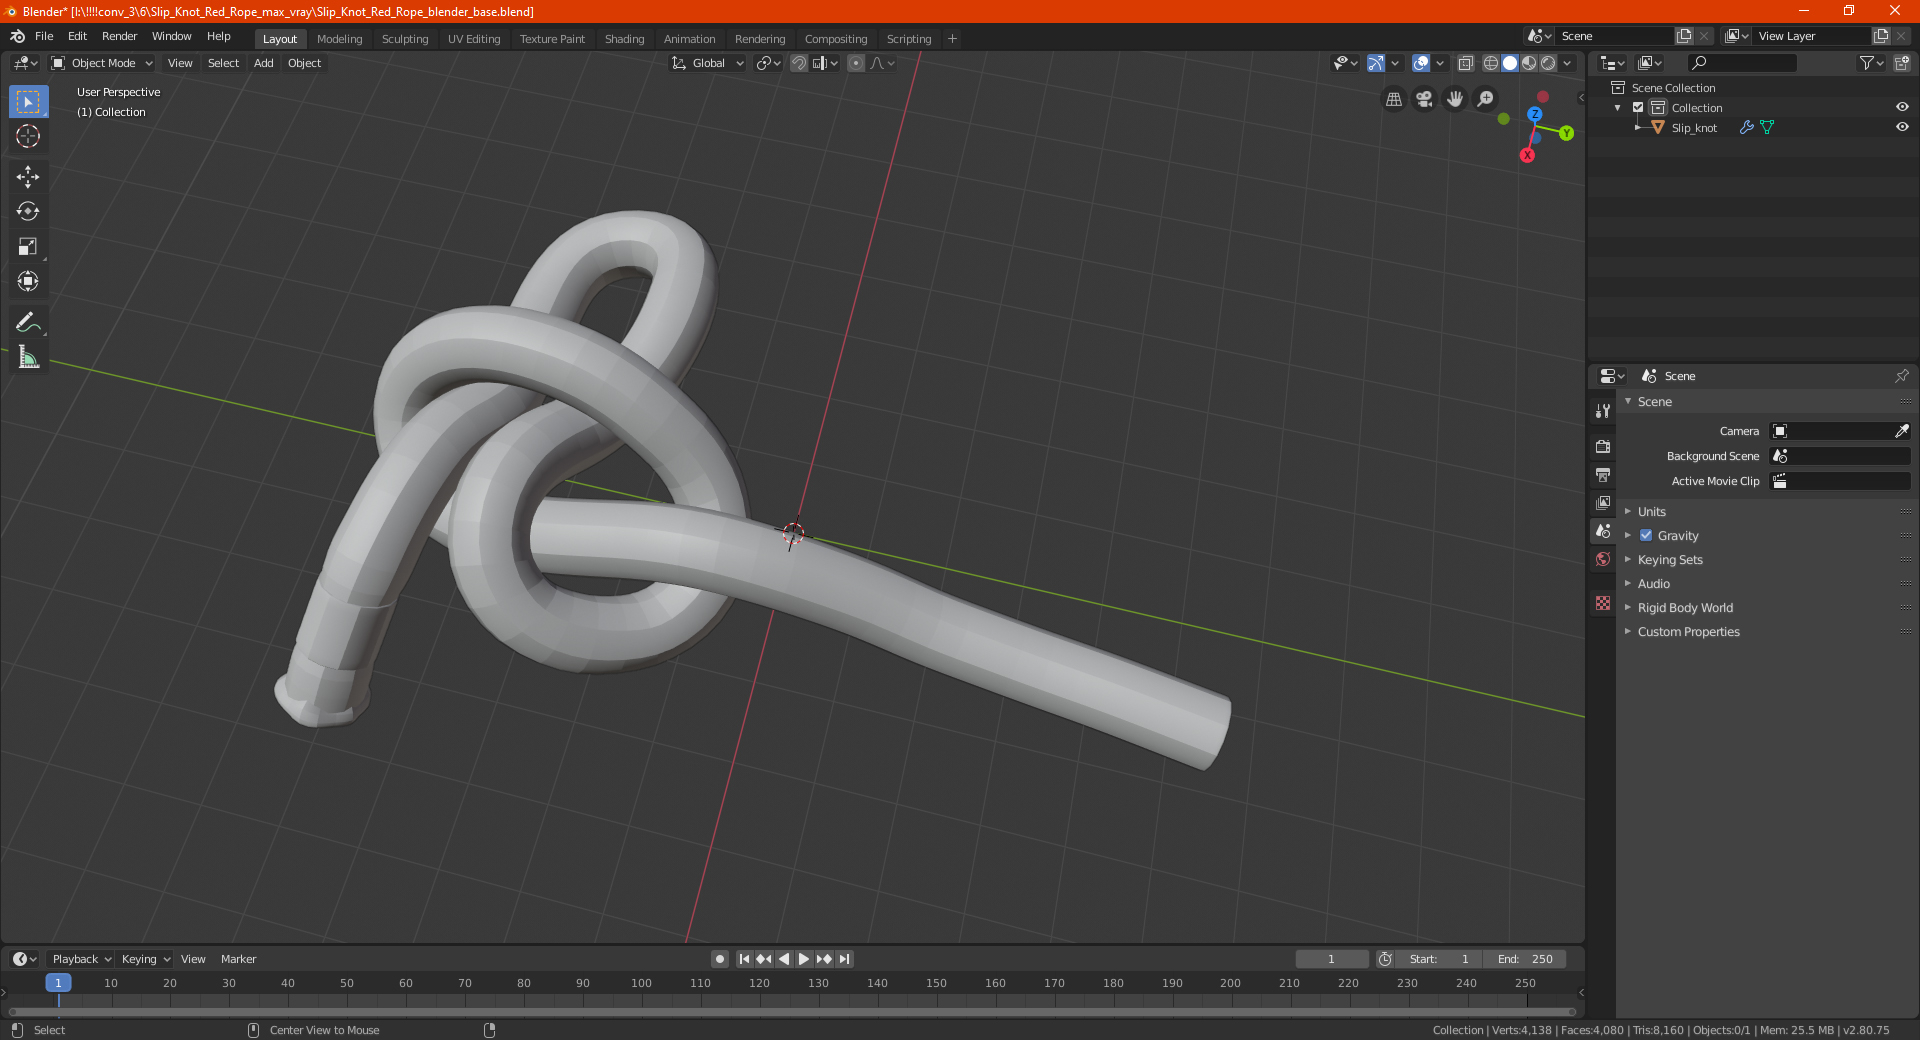Viewport: 1920px width, 1040px height.
Task: Hide Collection using its eye icon
Action: pos(1902,107)
